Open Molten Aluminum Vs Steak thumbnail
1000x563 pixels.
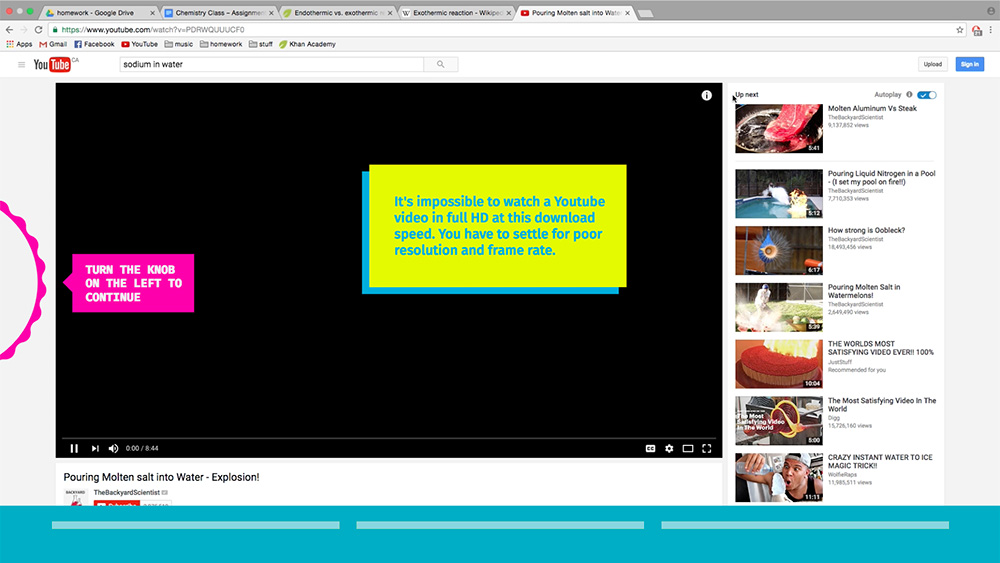(x=779, y=129)
